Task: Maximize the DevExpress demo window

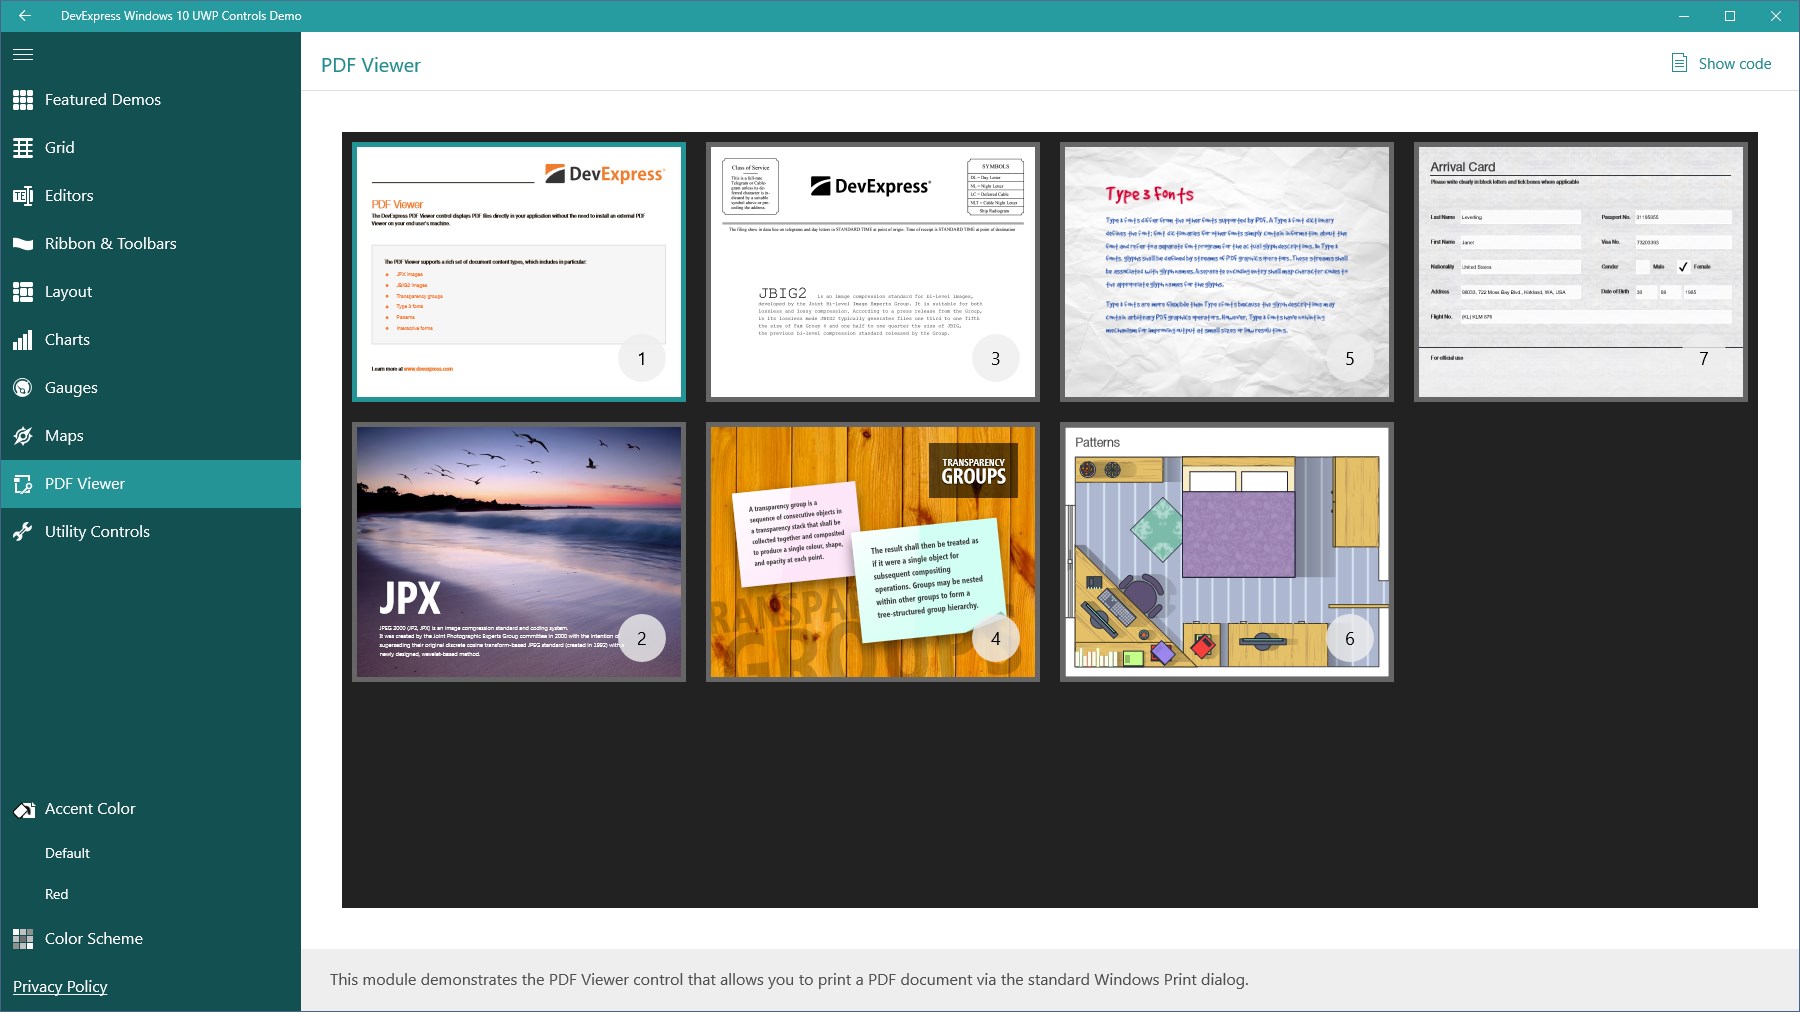Action: 1730,16
